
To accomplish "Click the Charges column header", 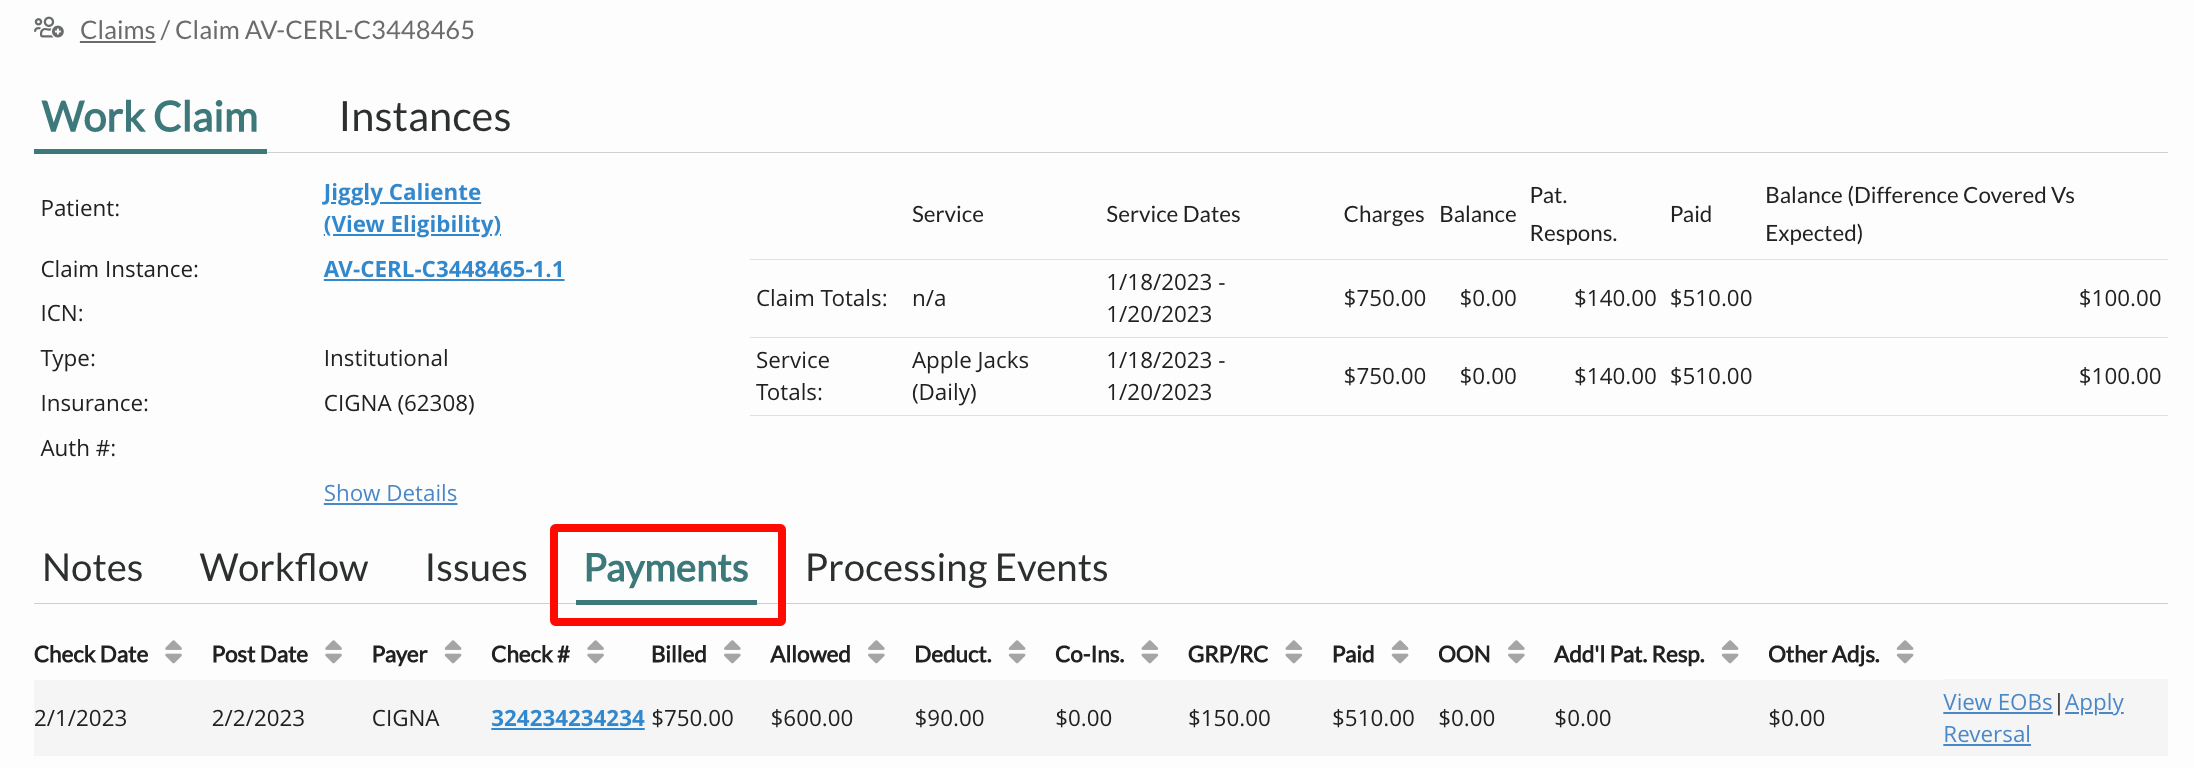I will click(1383, 214).
